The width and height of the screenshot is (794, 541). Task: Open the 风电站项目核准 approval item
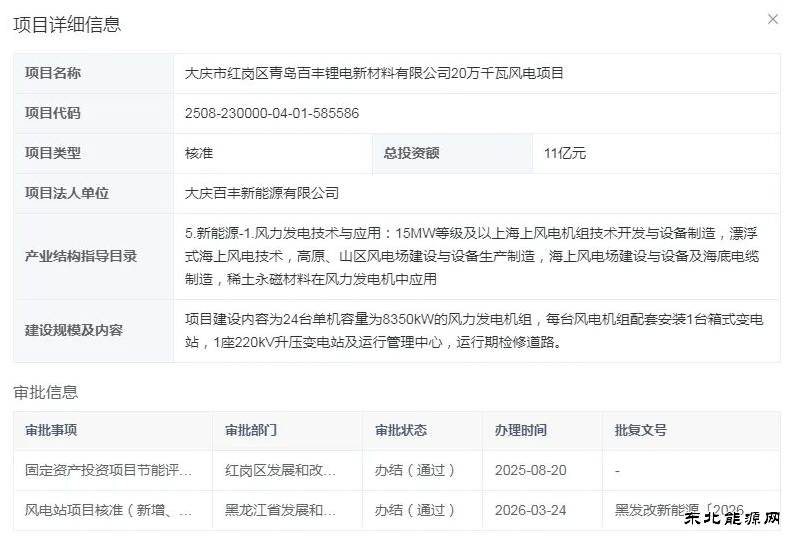click(109, 510)
